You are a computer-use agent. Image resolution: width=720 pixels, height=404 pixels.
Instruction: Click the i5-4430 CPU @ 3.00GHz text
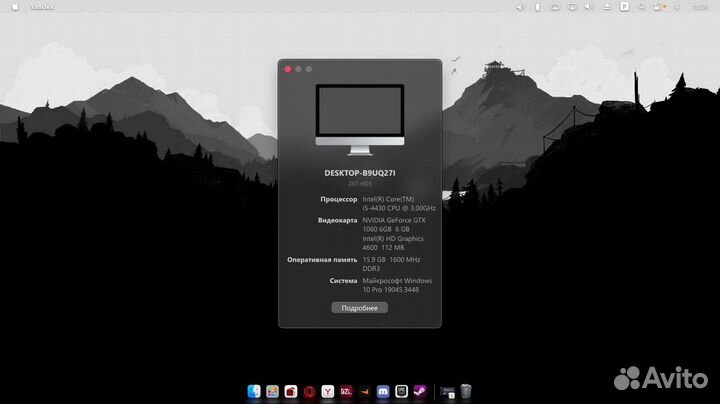(399, 208)
